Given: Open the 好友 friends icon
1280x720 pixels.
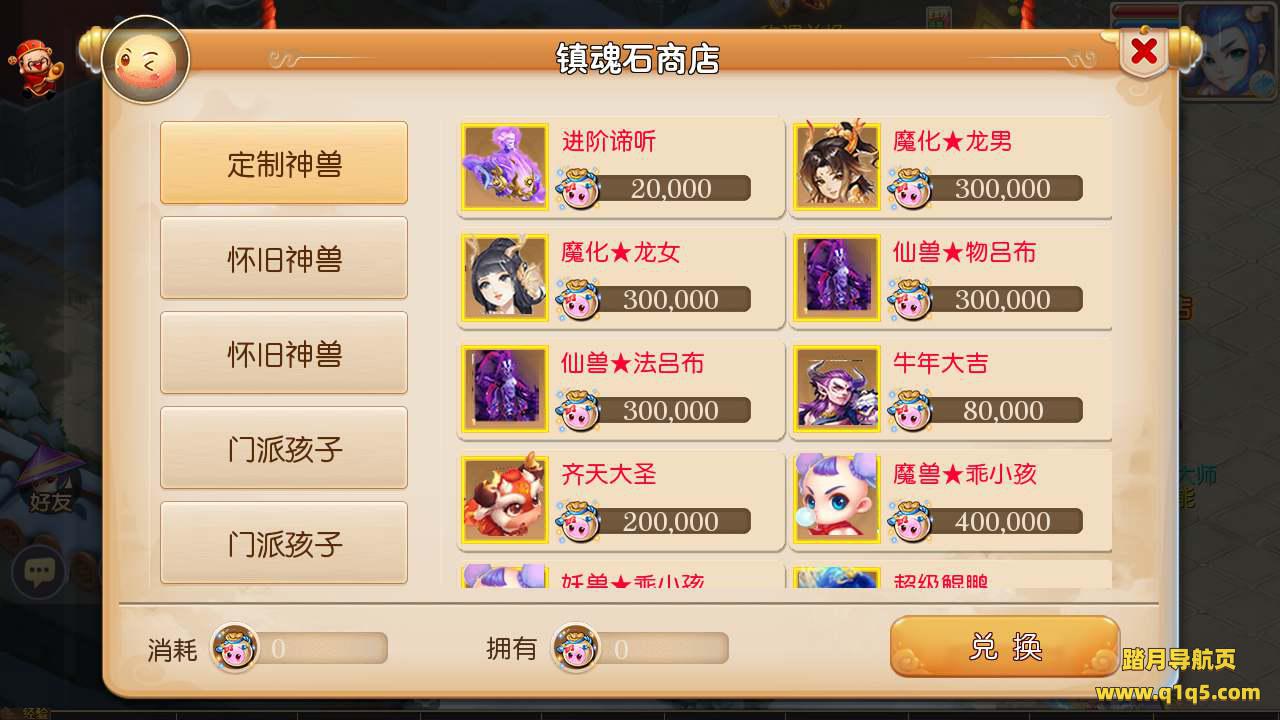Looking at the screenshot, I should click(50, 482).
